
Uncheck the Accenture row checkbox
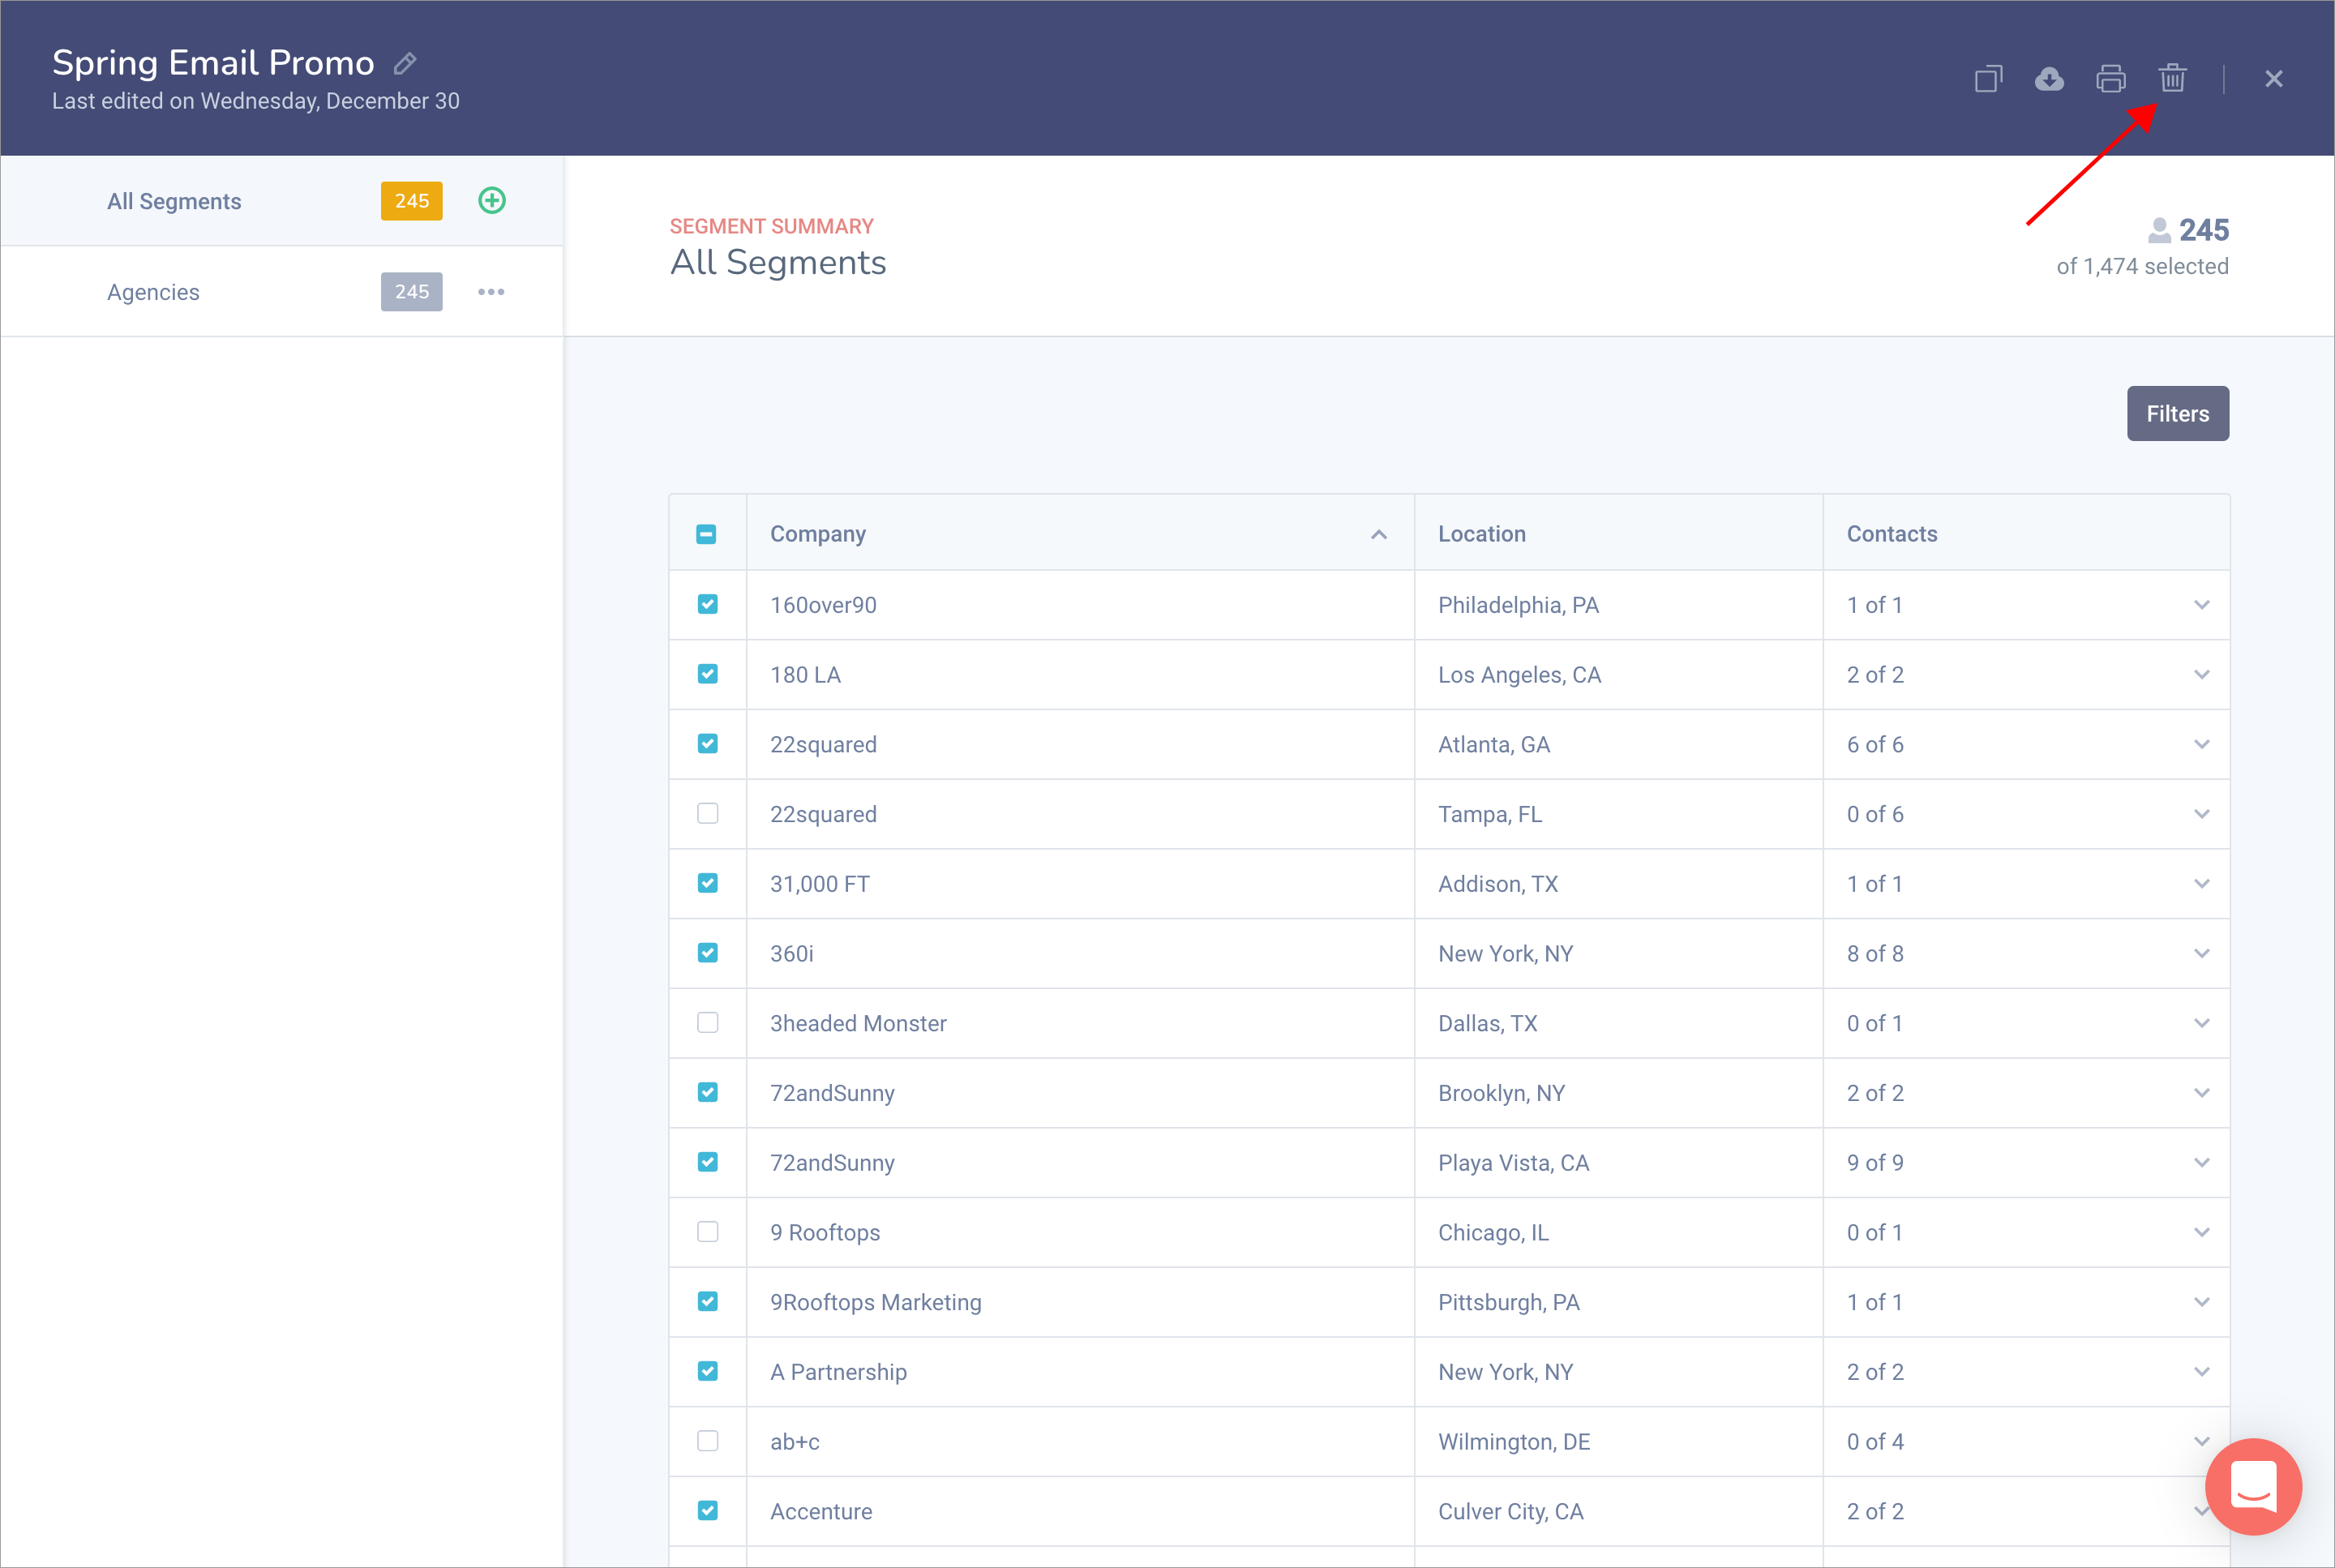(708, 1511)
